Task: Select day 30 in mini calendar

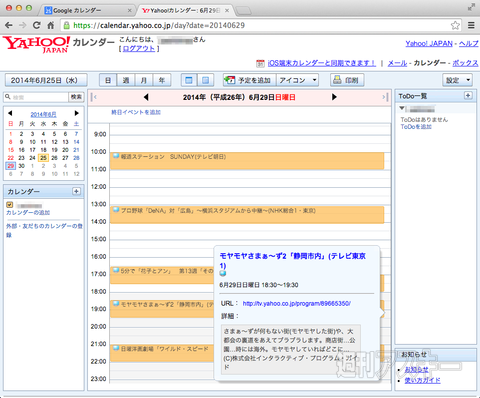Action: click(x=22, y=166)
